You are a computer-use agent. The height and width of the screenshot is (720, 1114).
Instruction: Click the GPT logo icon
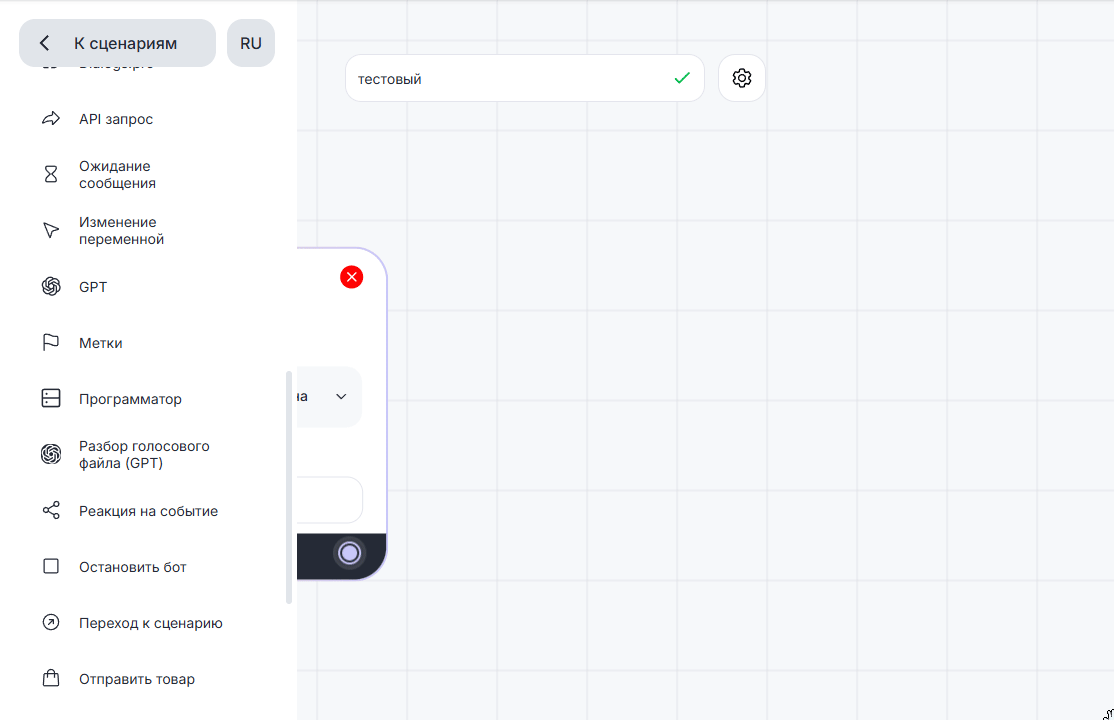(x=51, y=287)
